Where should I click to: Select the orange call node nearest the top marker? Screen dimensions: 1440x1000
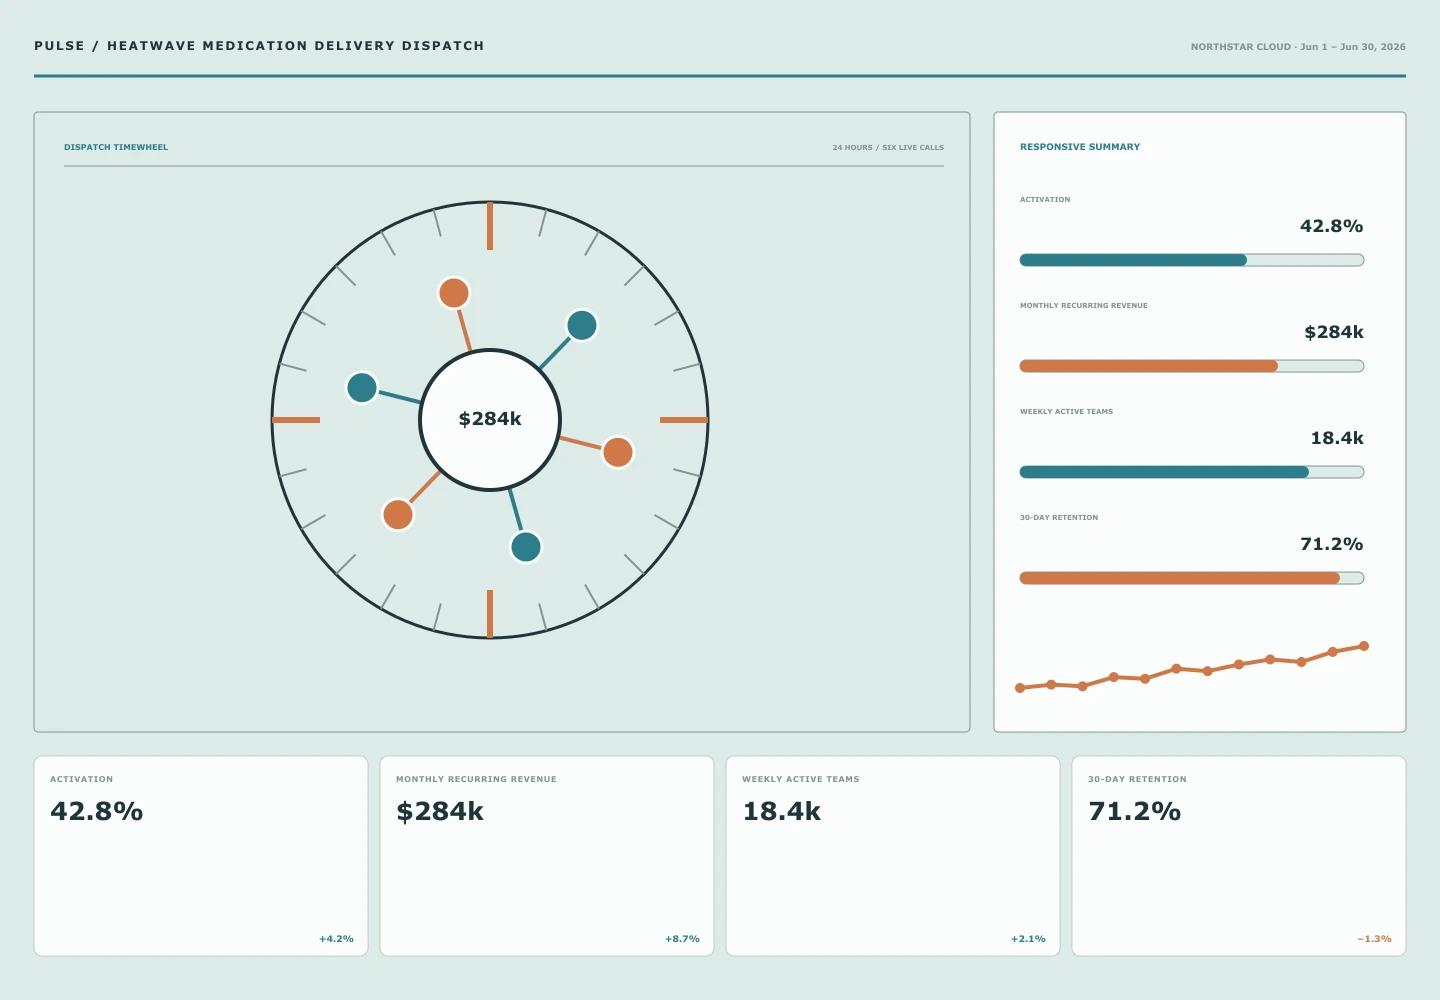(454, 293)
